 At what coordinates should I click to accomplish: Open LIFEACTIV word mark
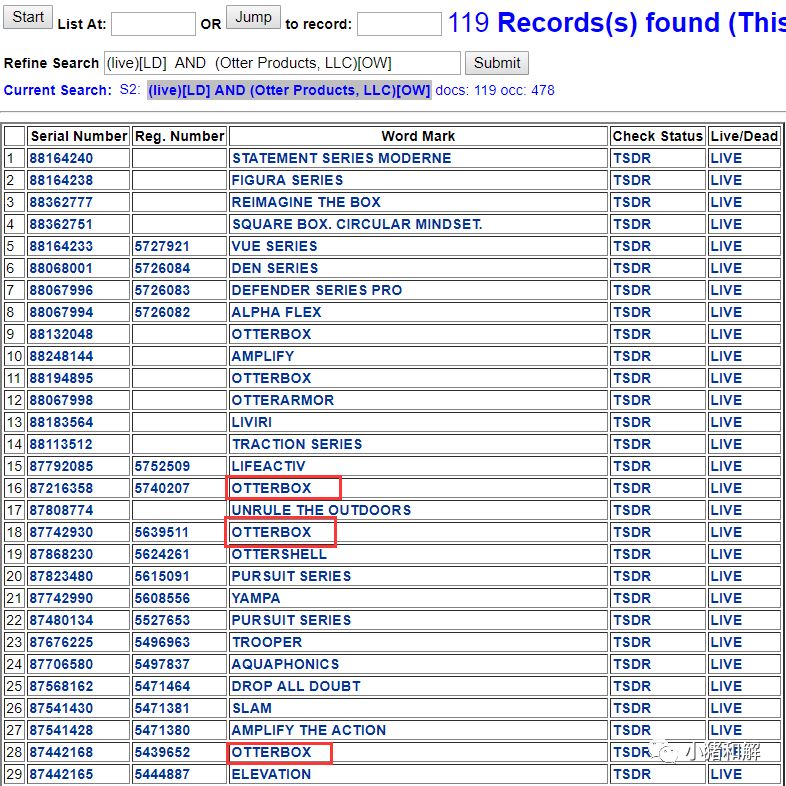pyautogui.click(x=268, y=467)
